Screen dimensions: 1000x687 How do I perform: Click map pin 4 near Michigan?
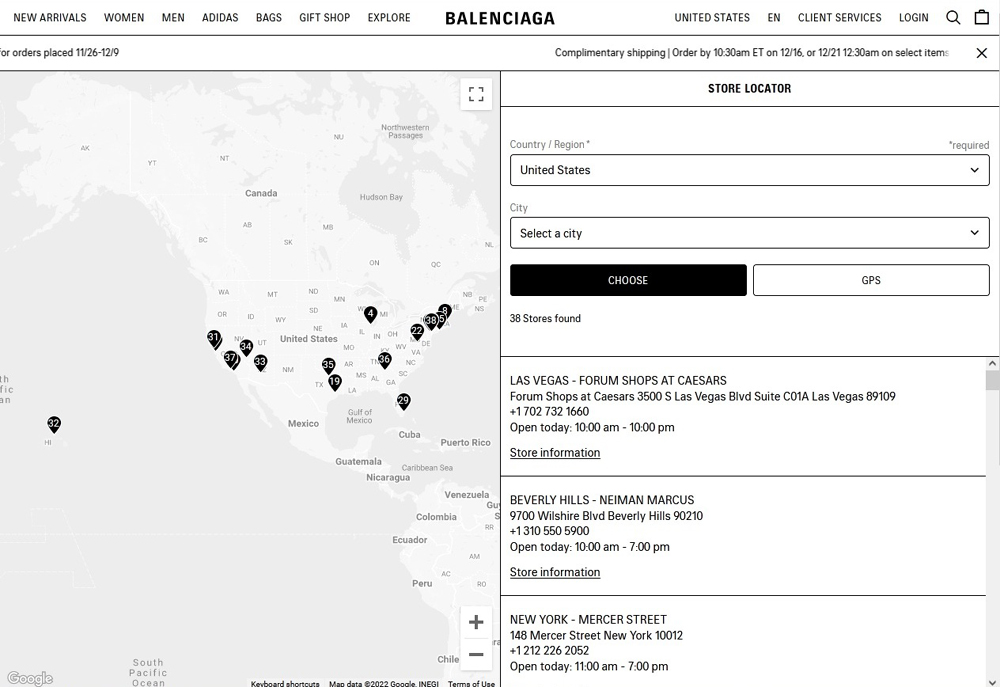point(370,314)
